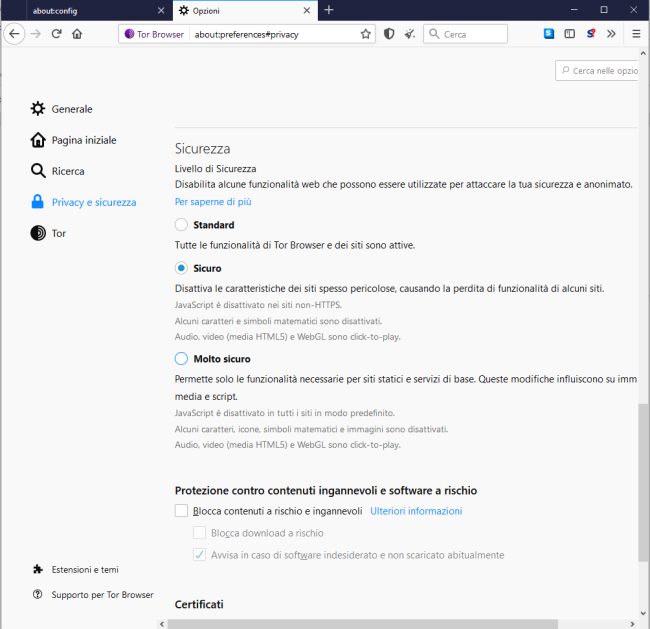Select the Sicuro security level radio
Viewport: 650px width, 629px height.
181,268
